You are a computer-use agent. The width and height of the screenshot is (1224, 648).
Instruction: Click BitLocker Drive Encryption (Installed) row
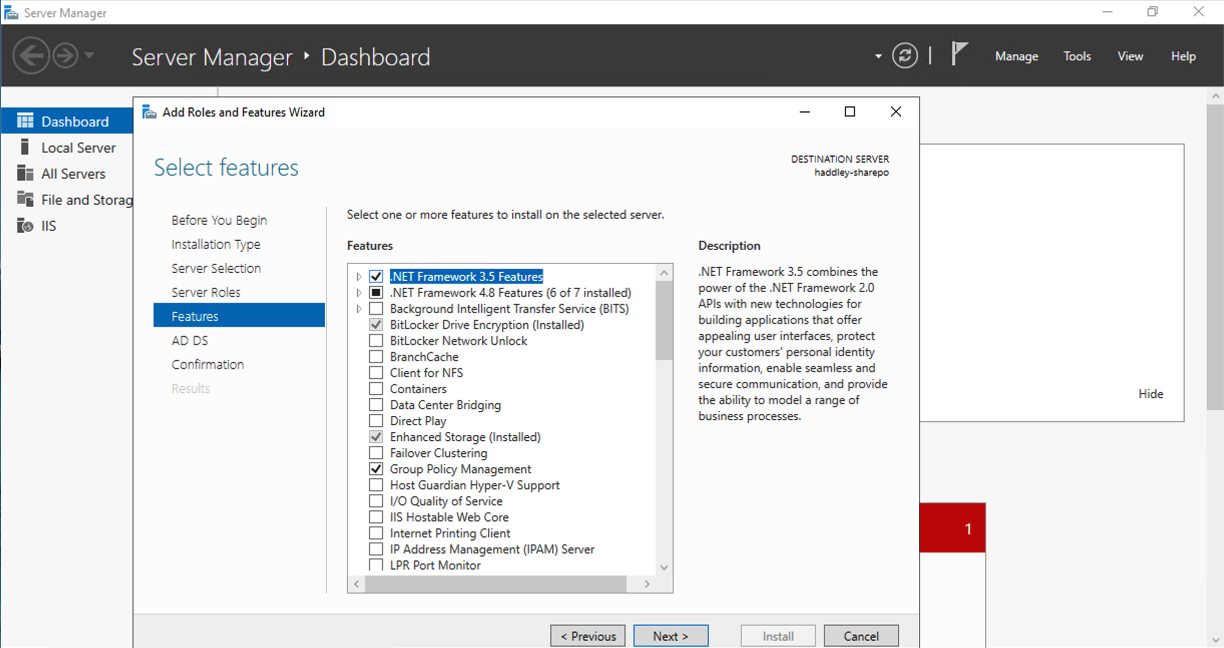pos(487,325)
